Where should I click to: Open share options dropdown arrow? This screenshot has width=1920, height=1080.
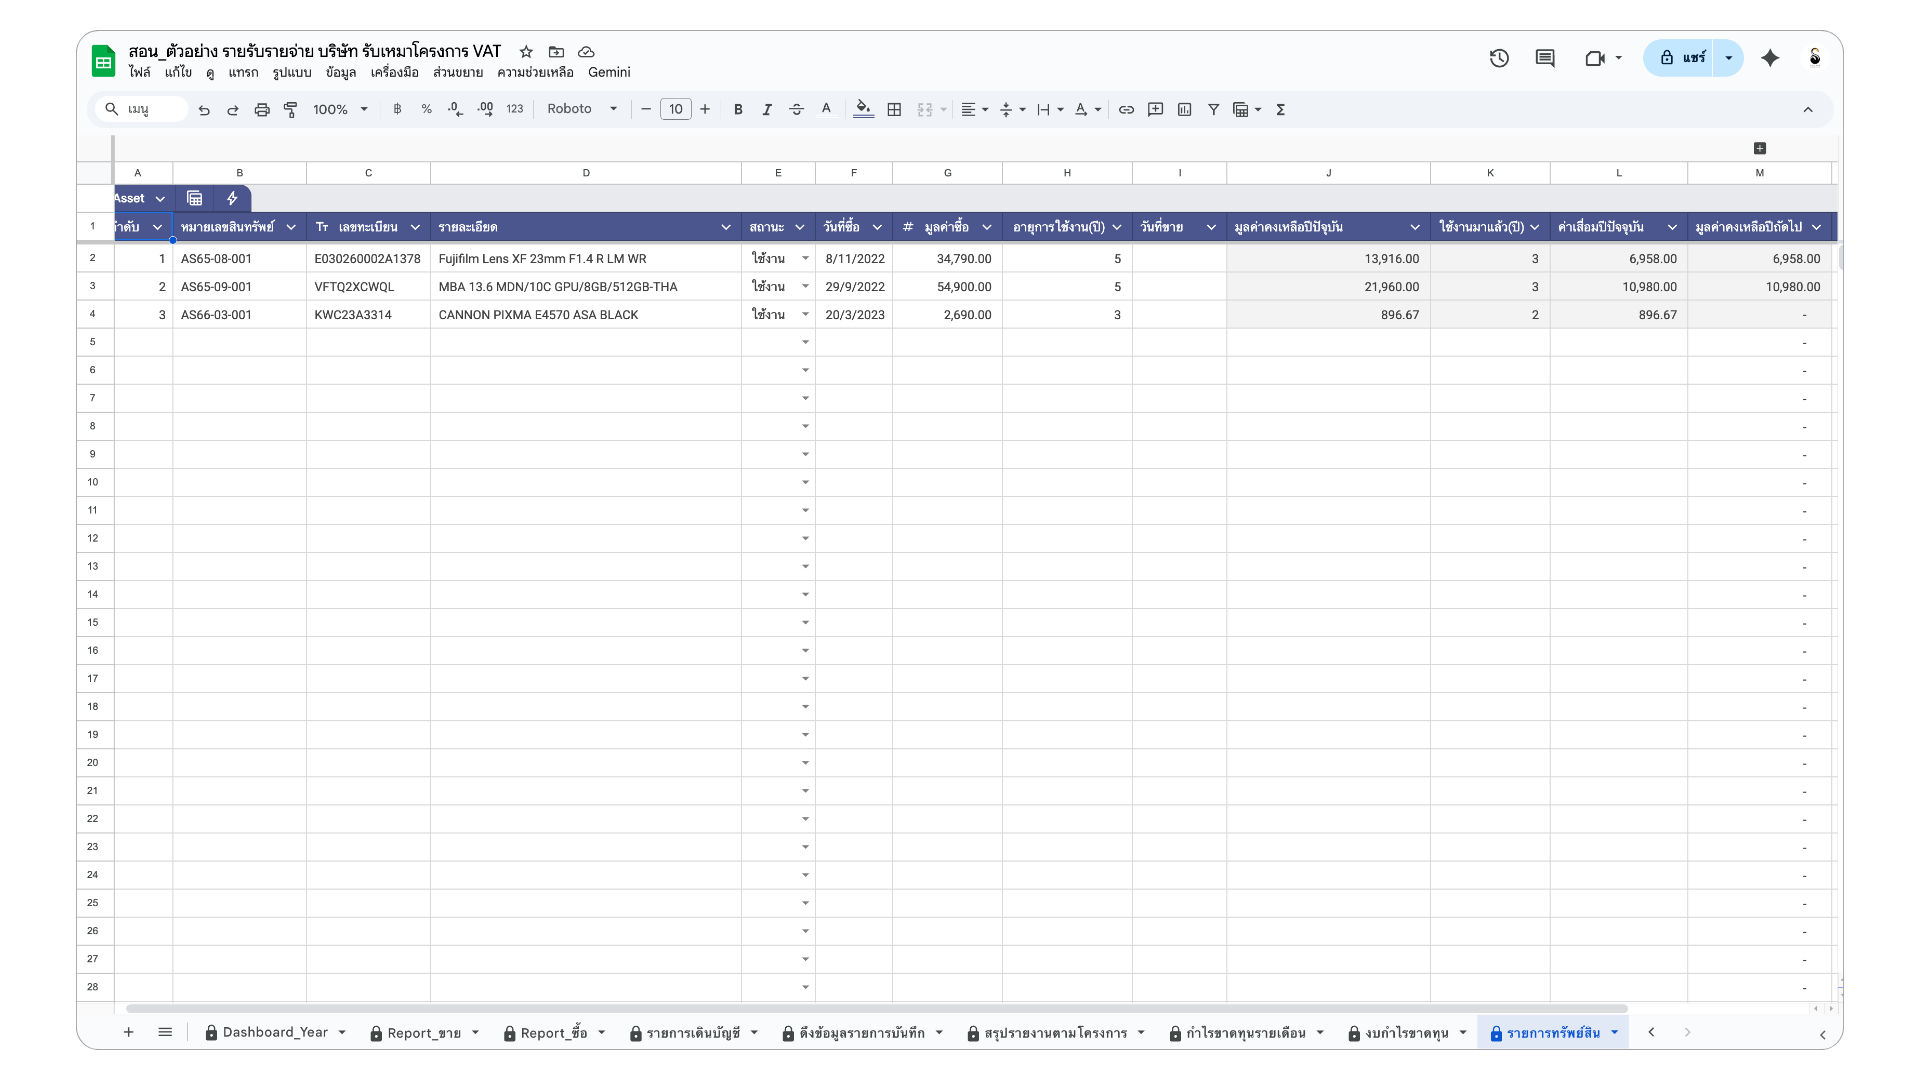click(1728, 58)
